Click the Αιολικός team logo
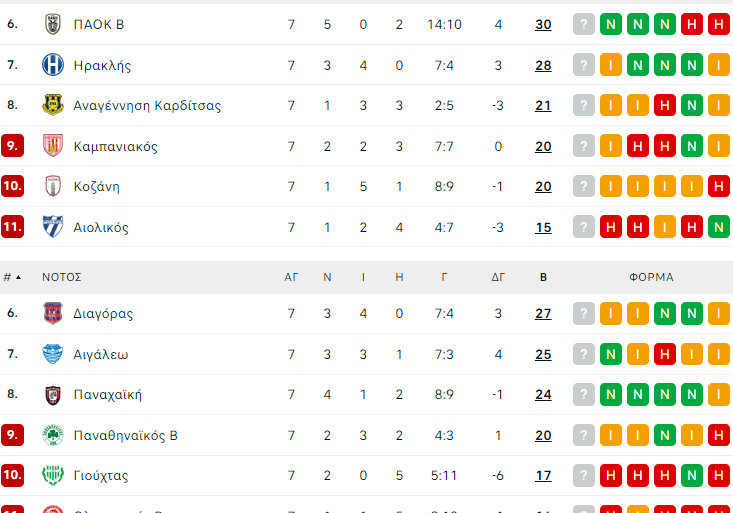The image size is (733, 513). click(x=53, y=227)
